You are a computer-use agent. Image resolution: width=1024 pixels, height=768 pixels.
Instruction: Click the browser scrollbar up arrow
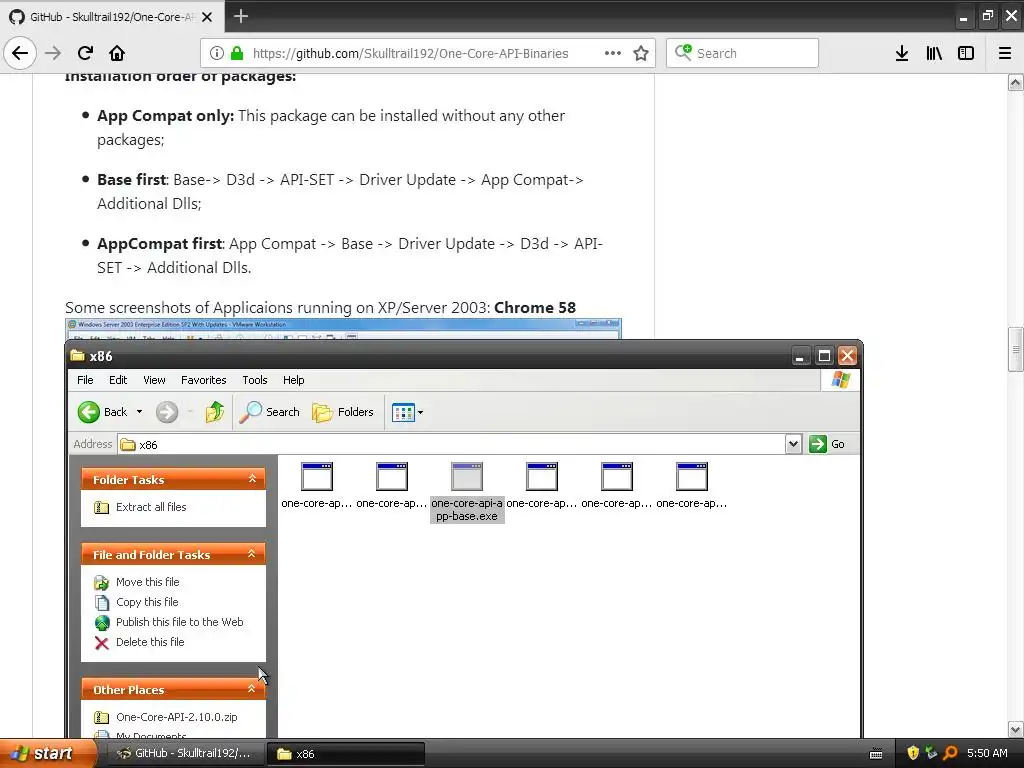click(x=1016, y=83)
